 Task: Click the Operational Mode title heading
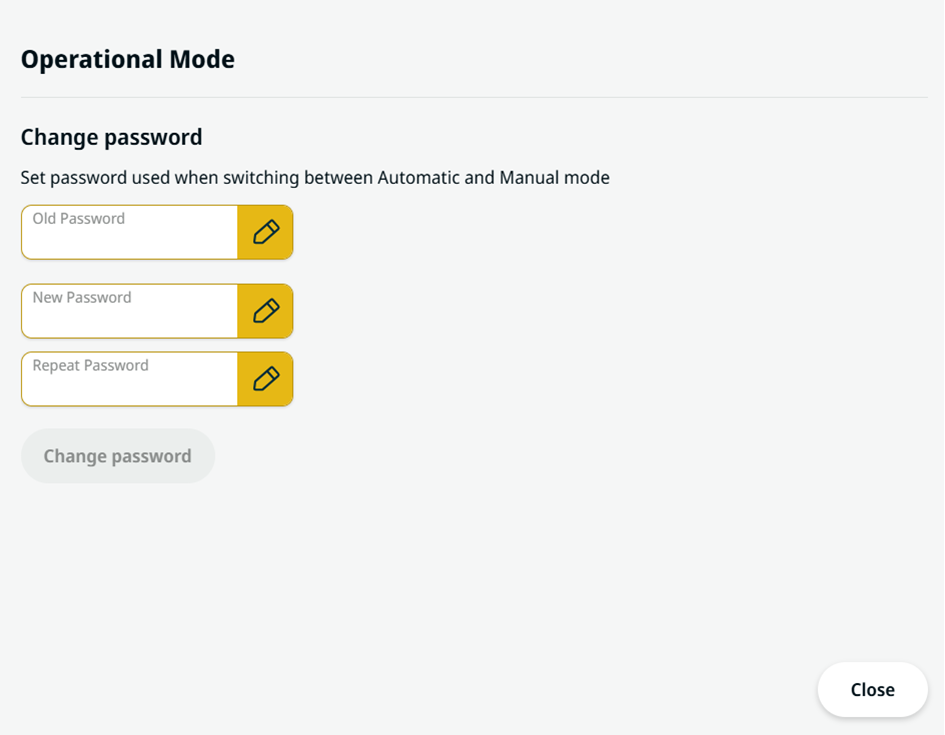128,59
